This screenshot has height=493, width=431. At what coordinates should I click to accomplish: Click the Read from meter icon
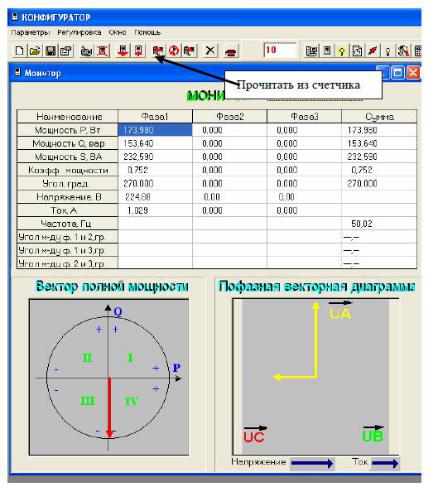[158, 51]
